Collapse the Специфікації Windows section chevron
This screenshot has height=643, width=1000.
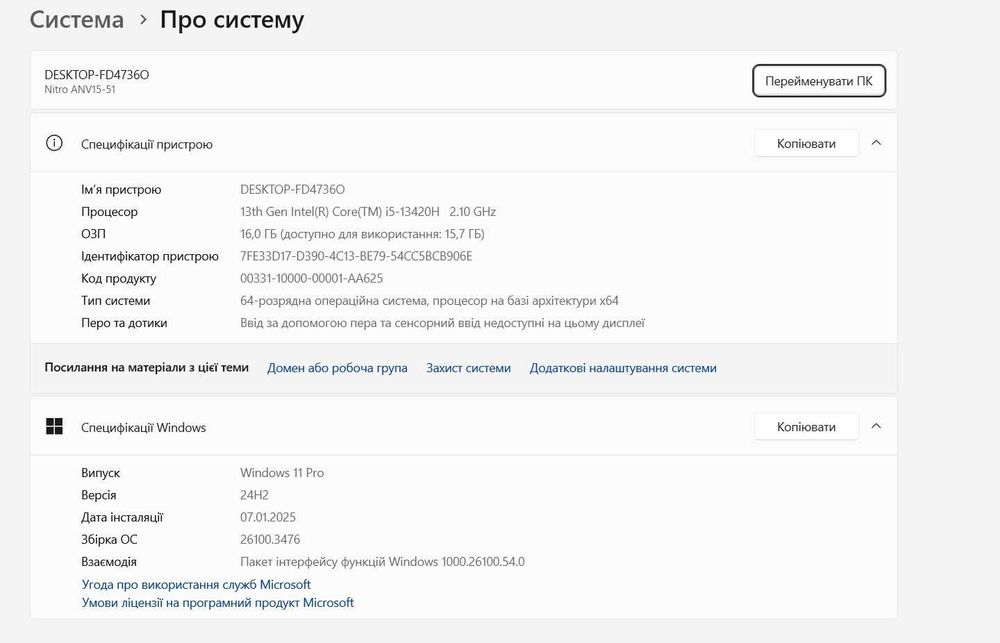(x=876, y=426)
